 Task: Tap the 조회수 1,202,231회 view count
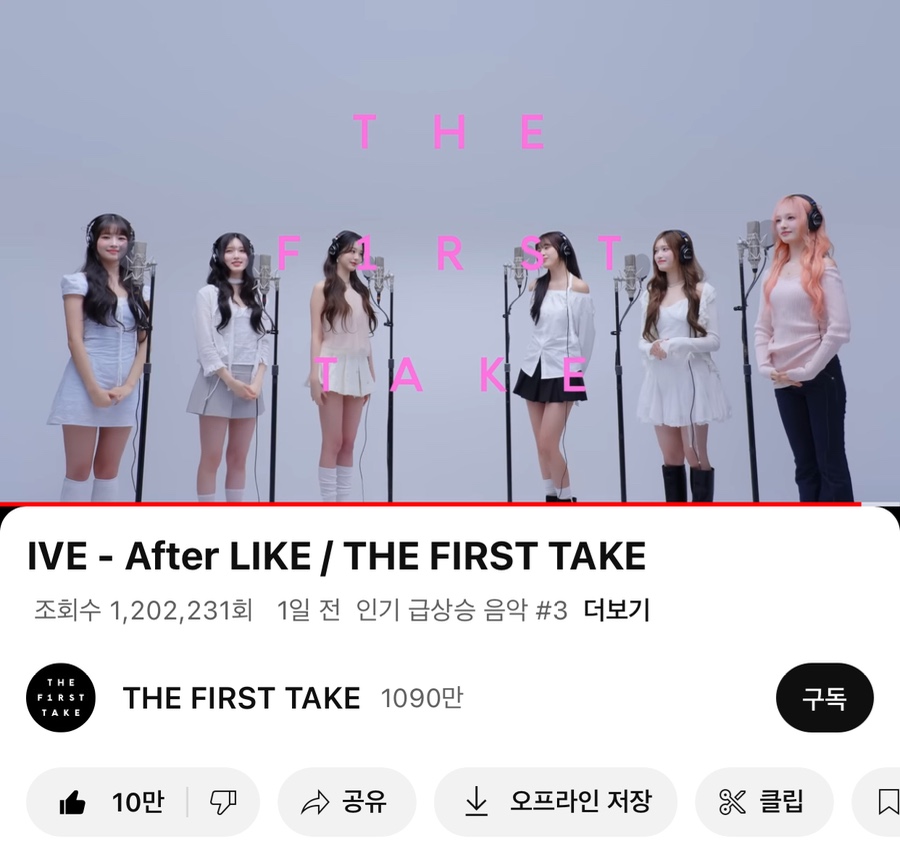click(143, 610)
